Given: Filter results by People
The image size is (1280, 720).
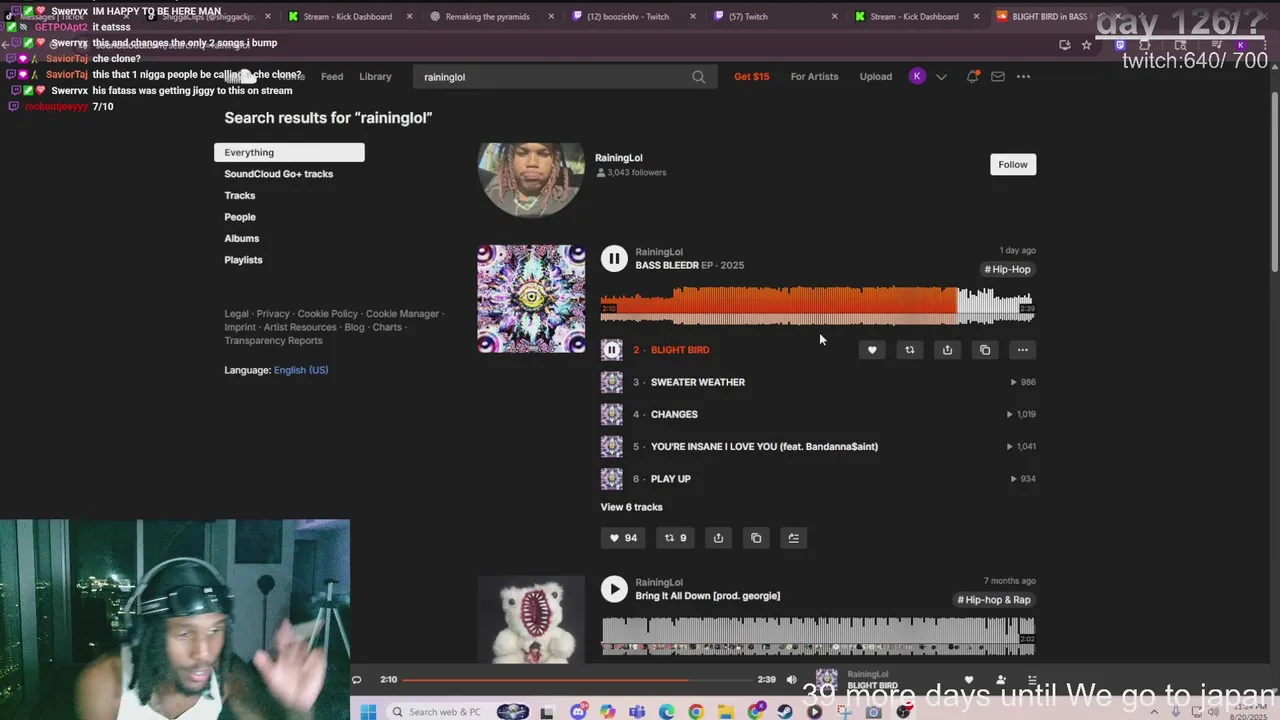Looking at the screenshot, I should [x=240, y=217].
